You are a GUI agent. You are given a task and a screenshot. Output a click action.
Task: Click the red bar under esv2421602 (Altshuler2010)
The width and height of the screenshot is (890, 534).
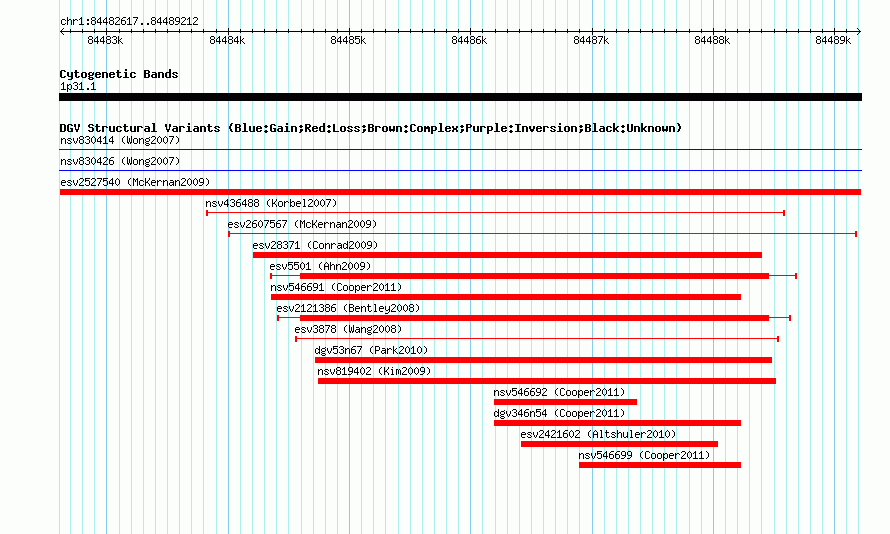[619, 444]
